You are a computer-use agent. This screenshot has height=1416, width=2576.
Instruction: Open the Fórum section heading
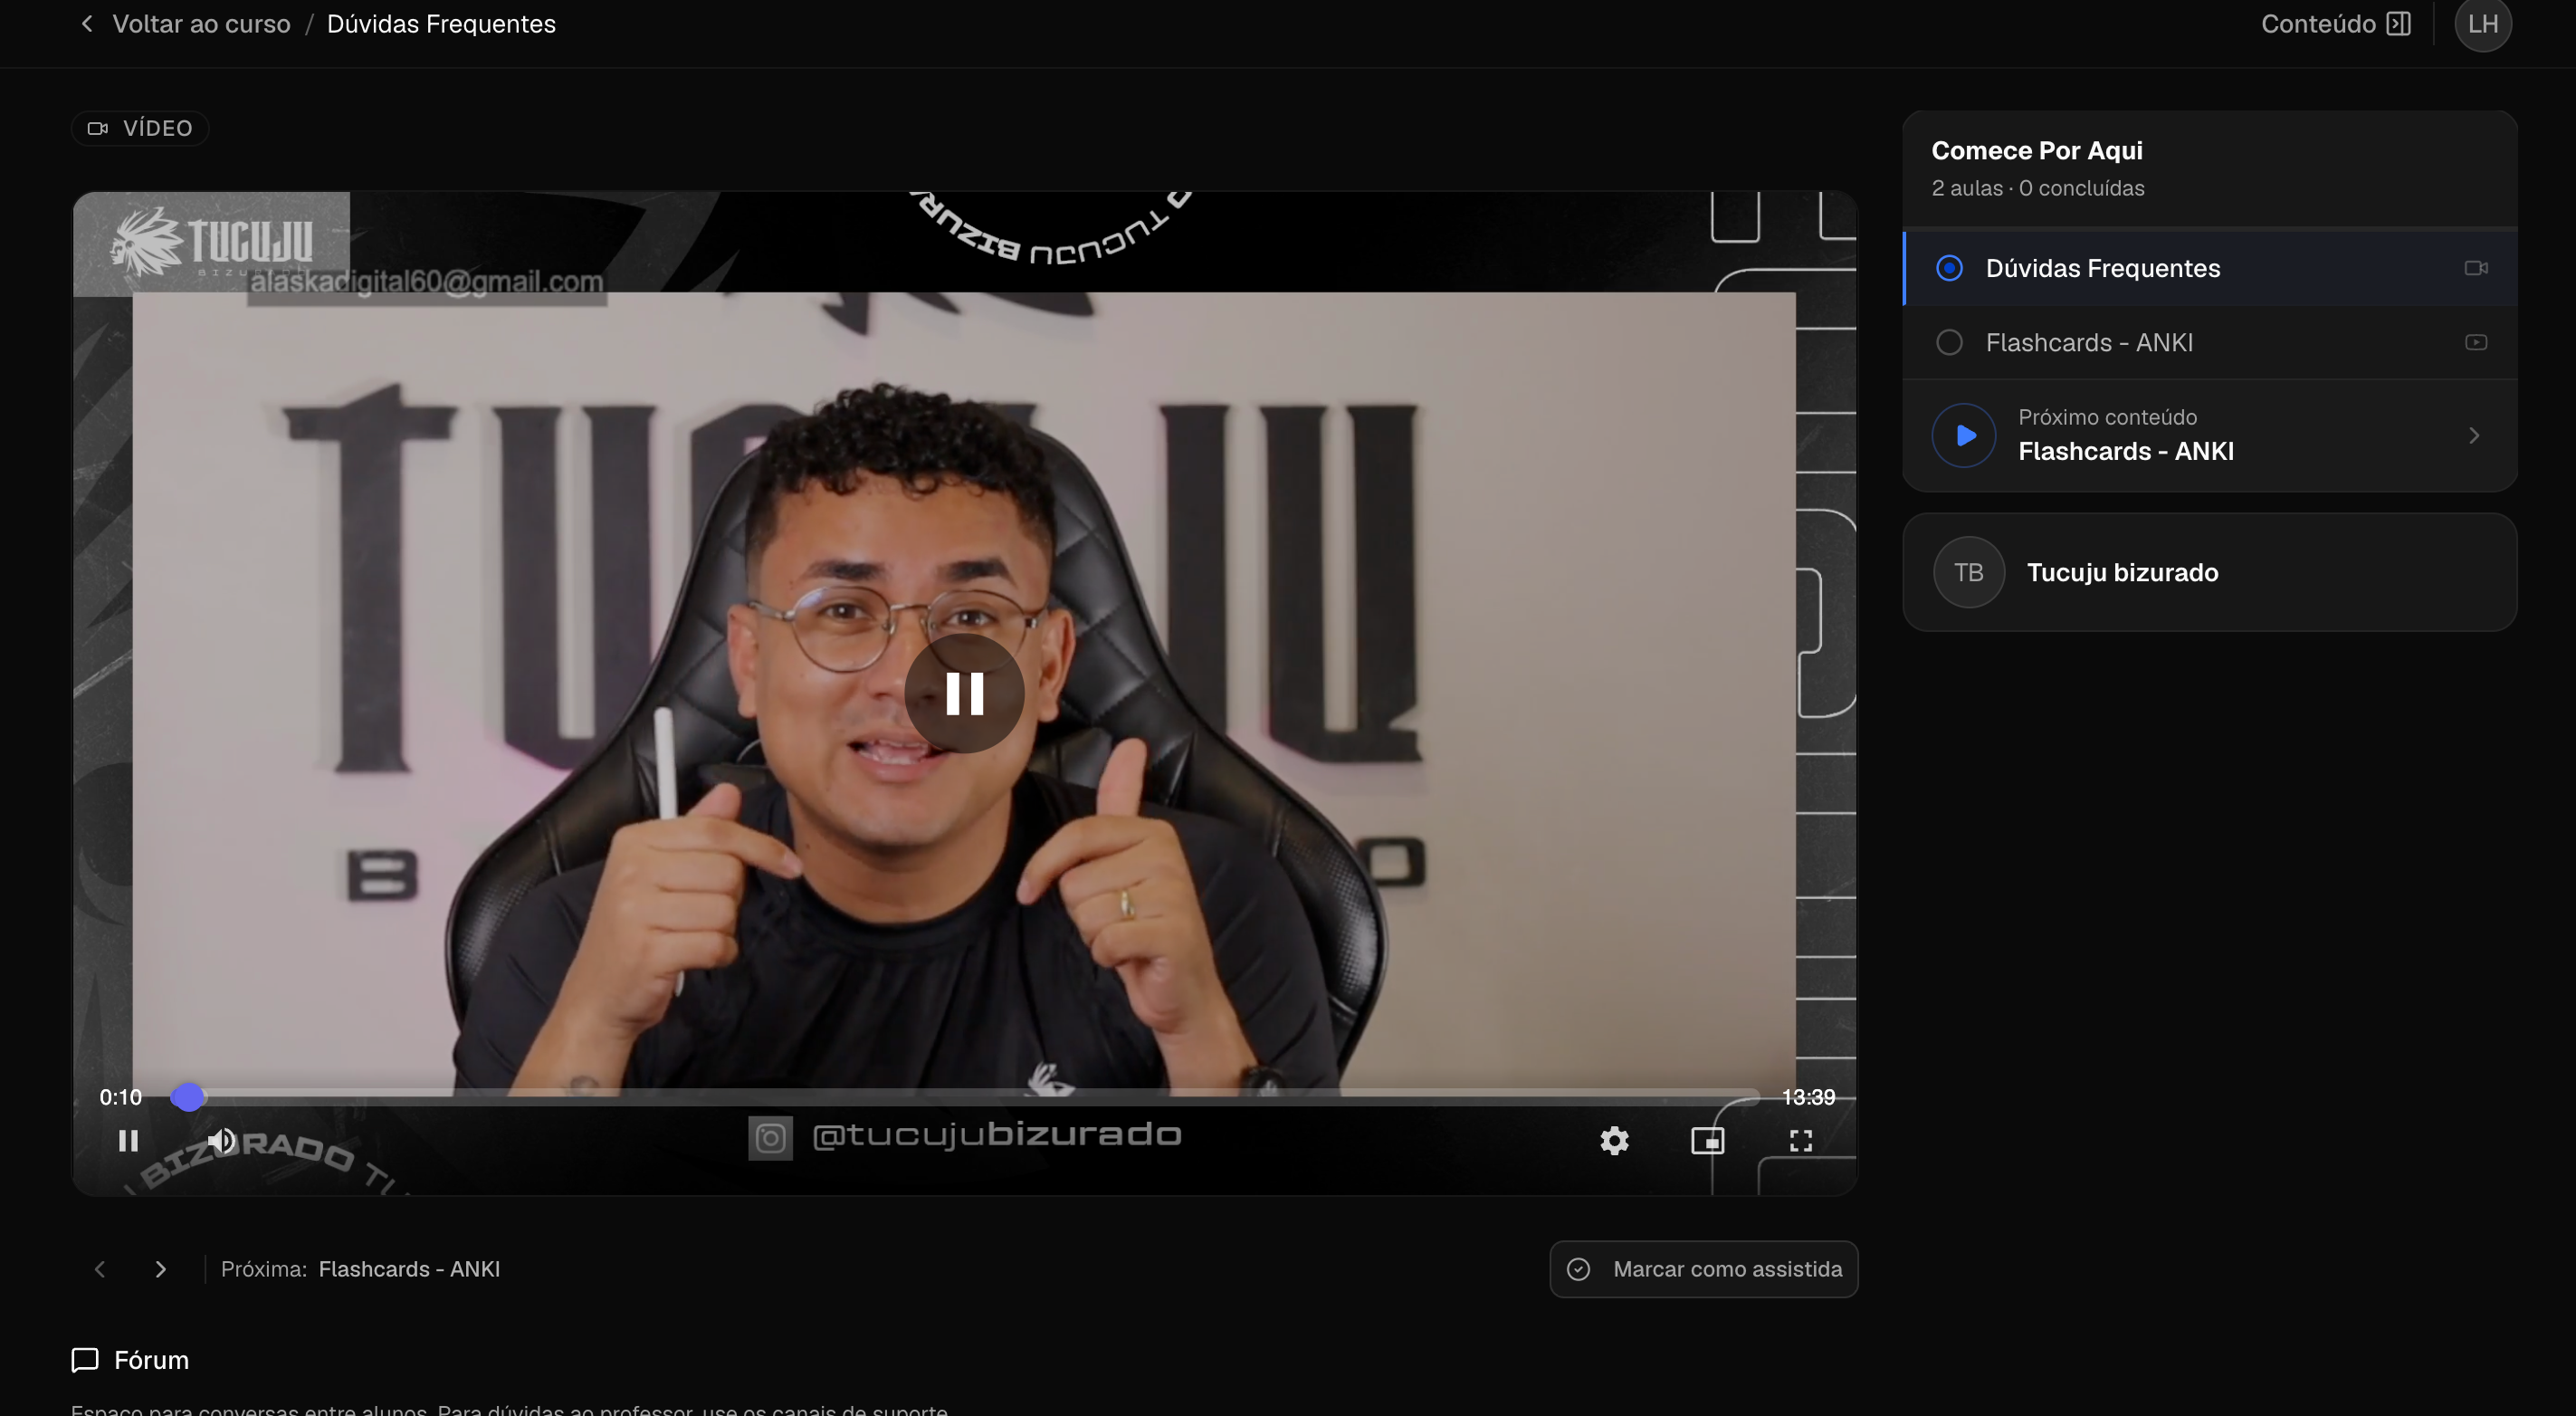pos(151,1360)
